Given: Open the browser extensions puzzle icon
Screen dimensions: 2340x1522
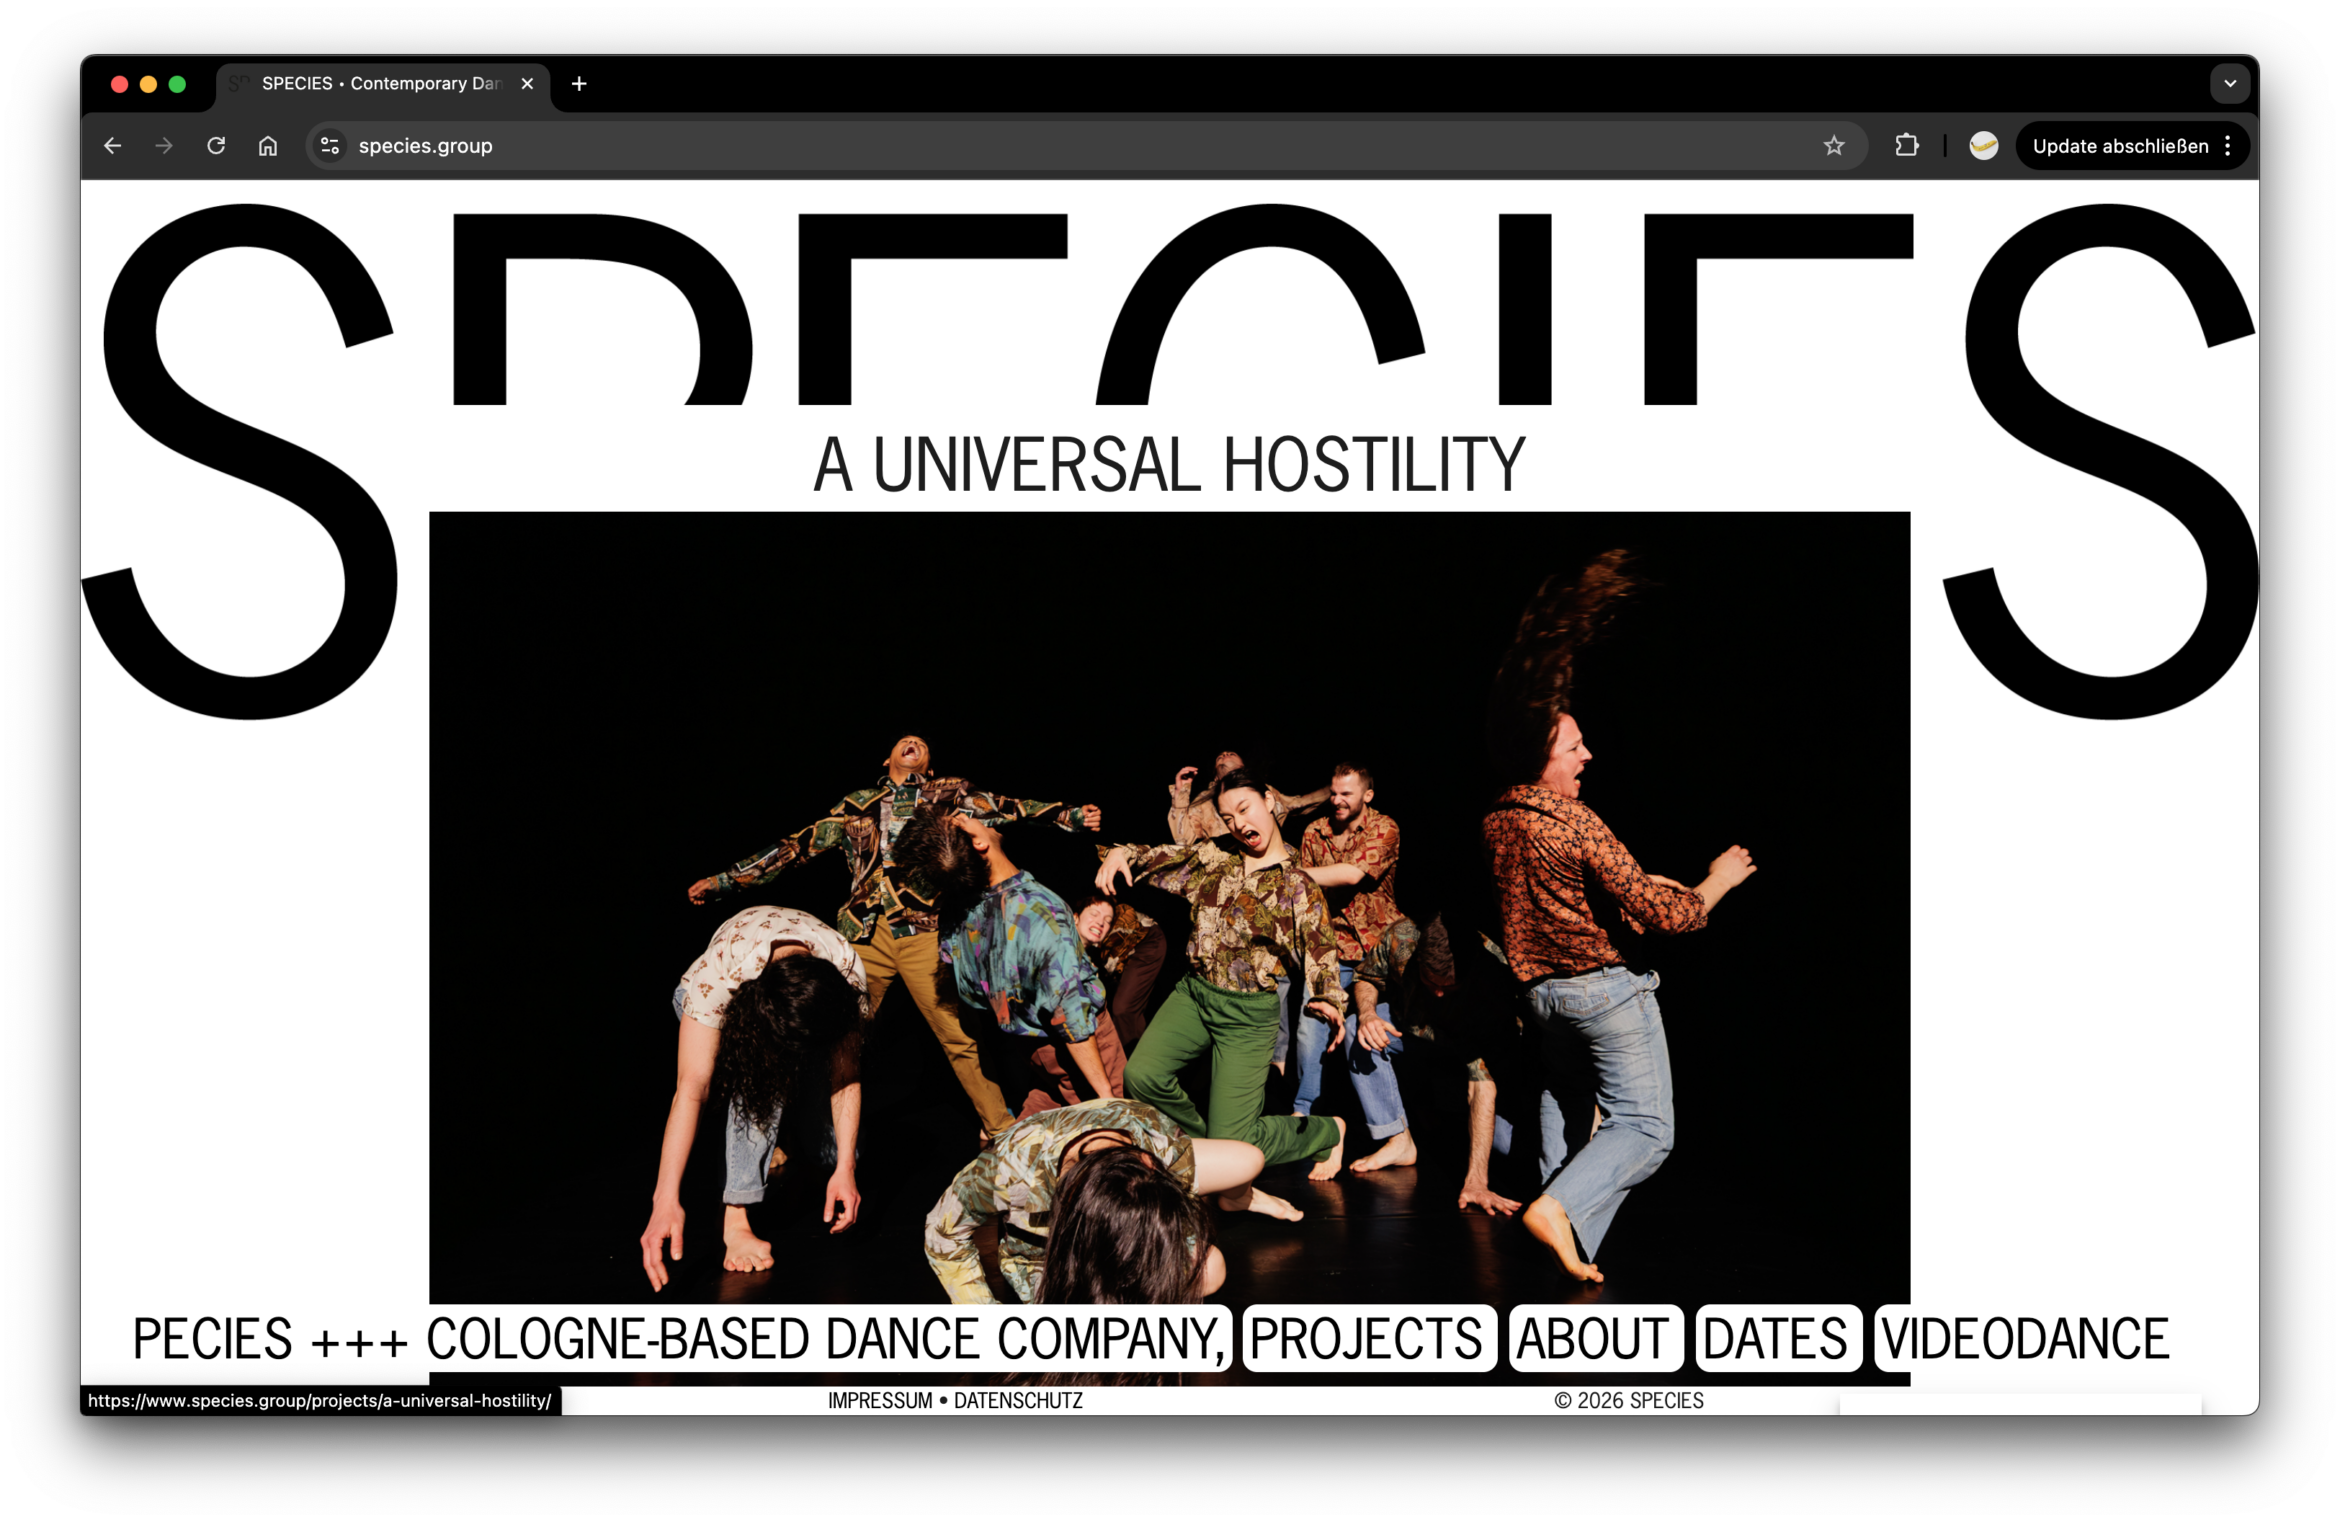Looking at the screenshot, I should (x=1906, y=145).
